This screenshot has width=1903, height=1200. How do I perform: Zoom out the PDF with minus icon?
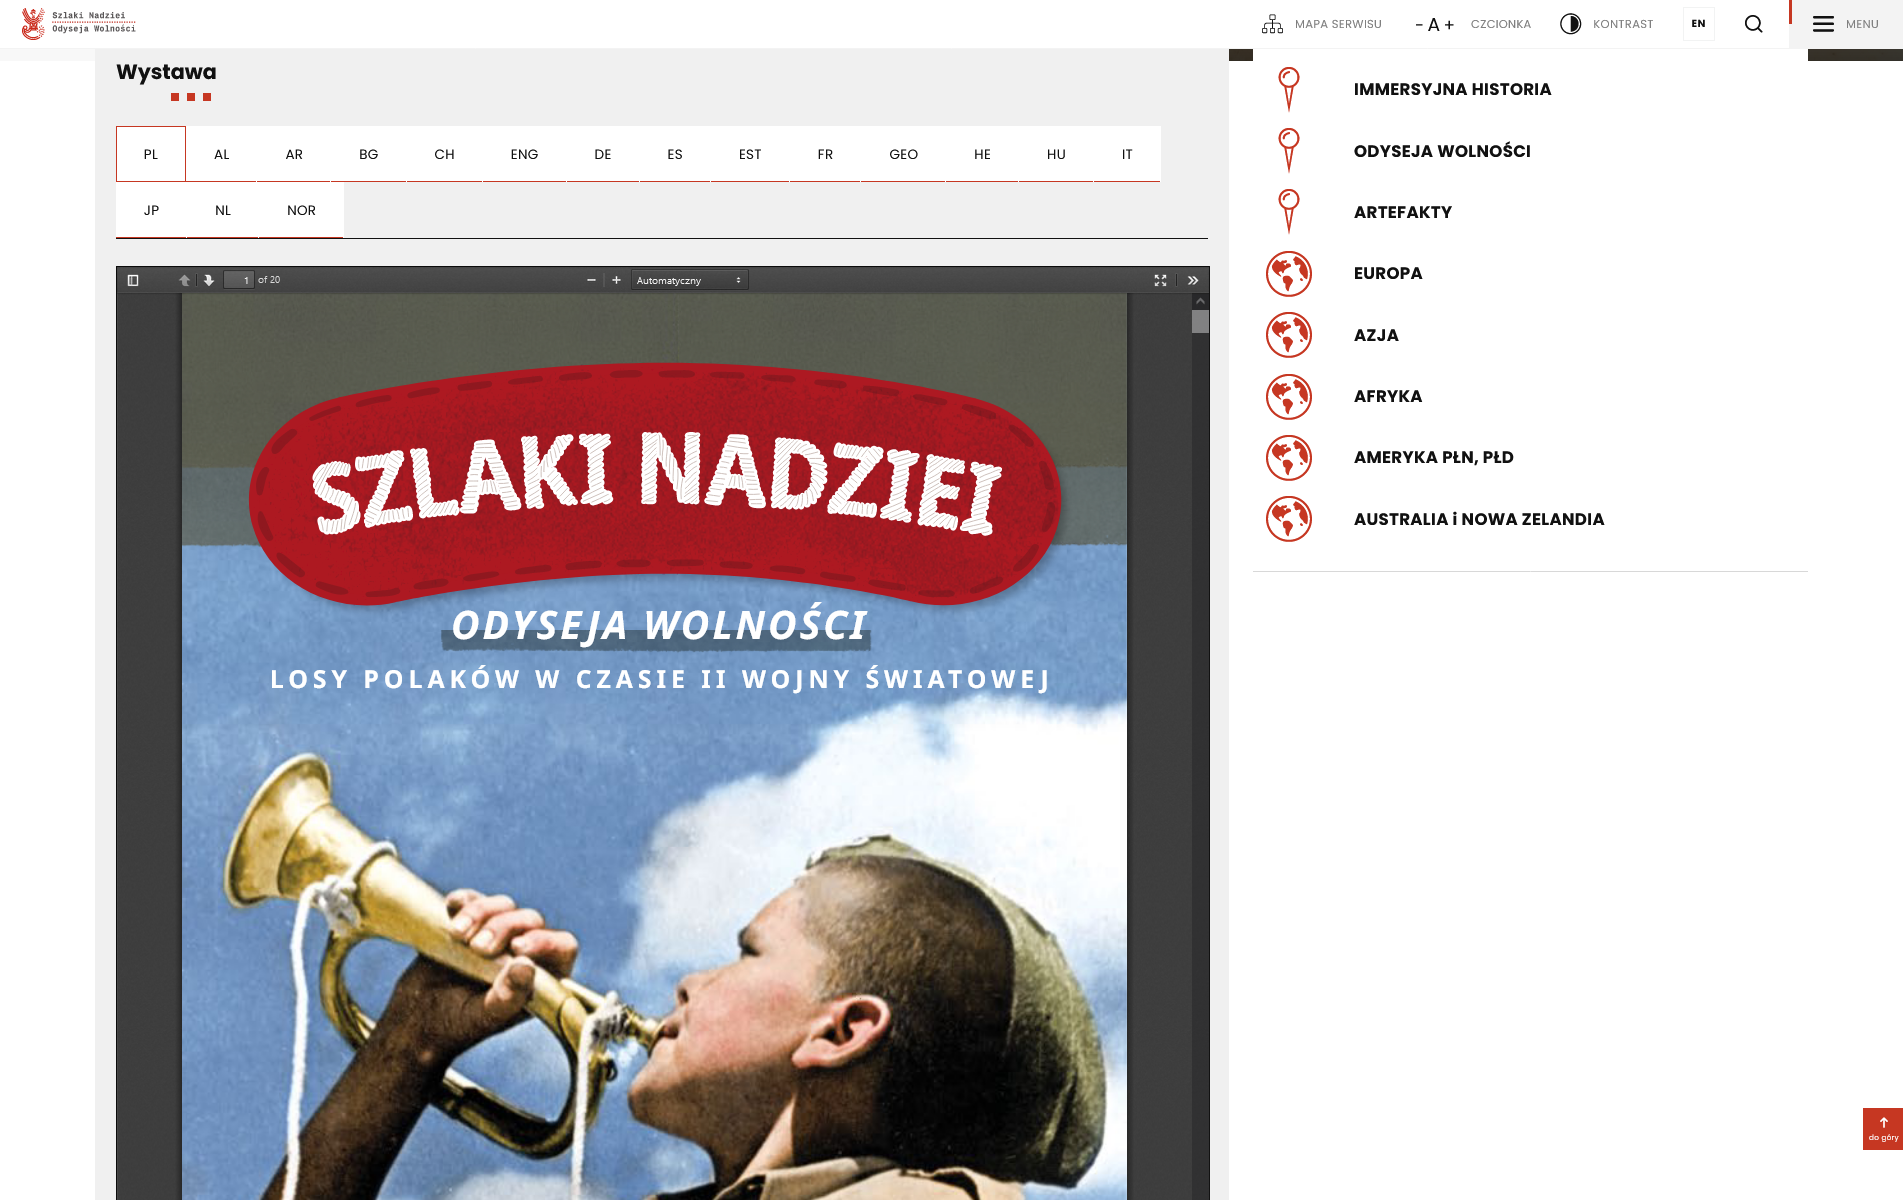coord(591,280)
